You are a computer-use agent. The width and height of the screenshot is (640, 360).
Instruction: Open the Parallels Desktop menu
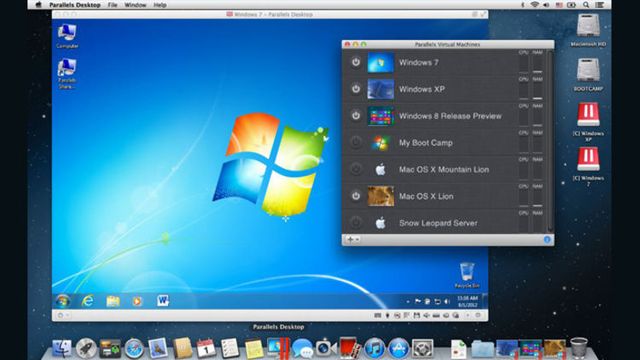(x=75, y=5)
